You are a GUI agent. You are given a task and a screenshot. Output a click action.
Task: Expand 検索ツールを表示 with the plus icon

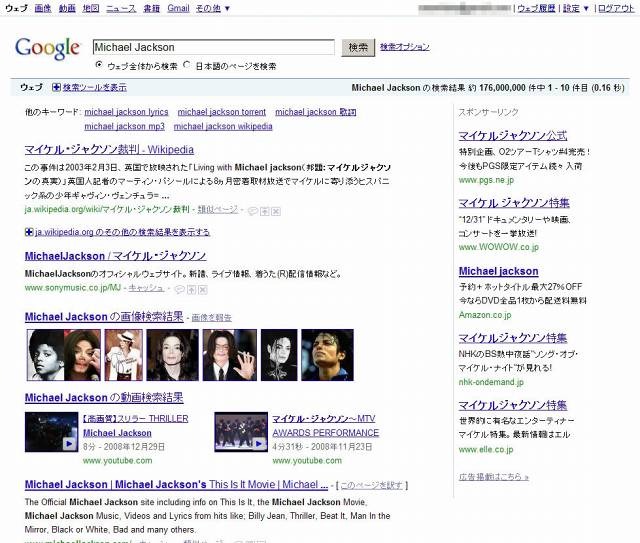point(56,87)
